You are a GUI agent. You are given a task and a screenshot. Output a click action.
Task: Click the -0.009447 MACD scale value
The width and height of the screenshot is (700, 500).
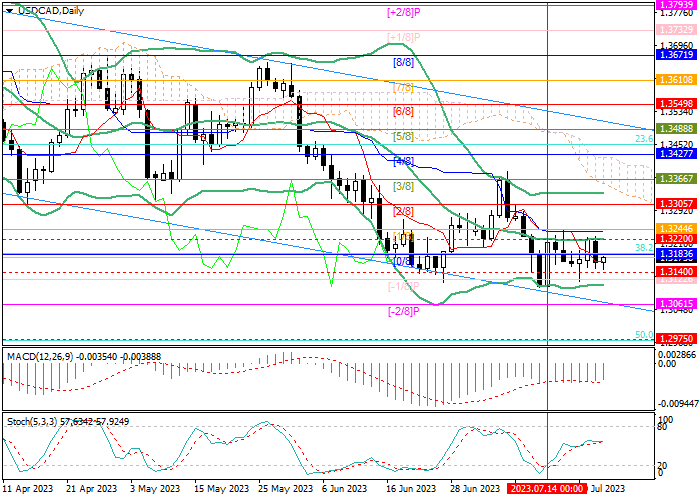click(678, 404)
